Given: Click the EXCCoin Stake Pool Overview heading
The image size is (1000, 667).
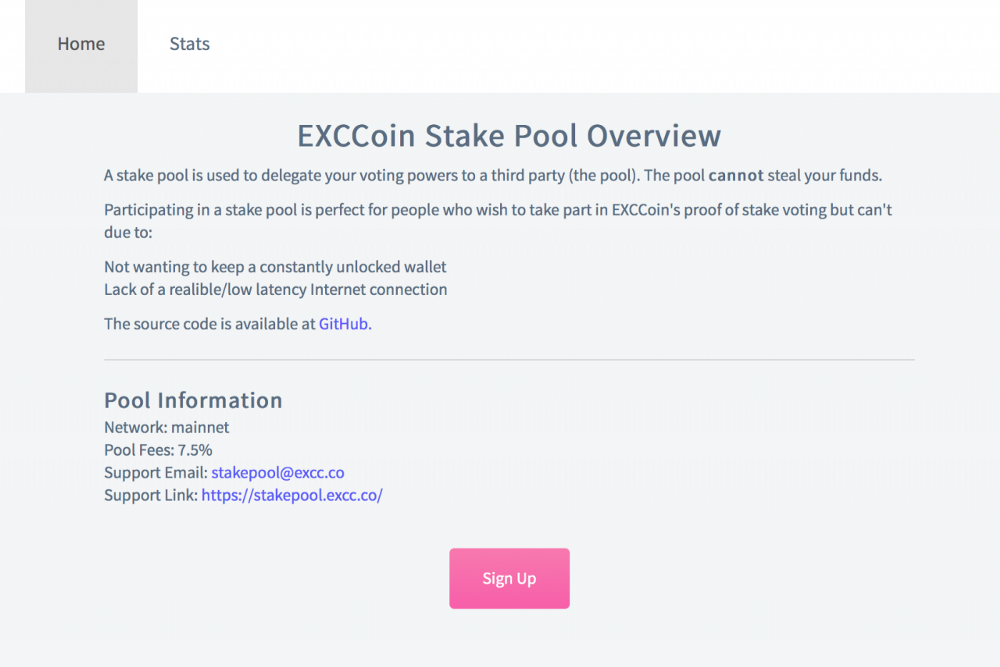Looking at the screenshot, I should (509, 136).
